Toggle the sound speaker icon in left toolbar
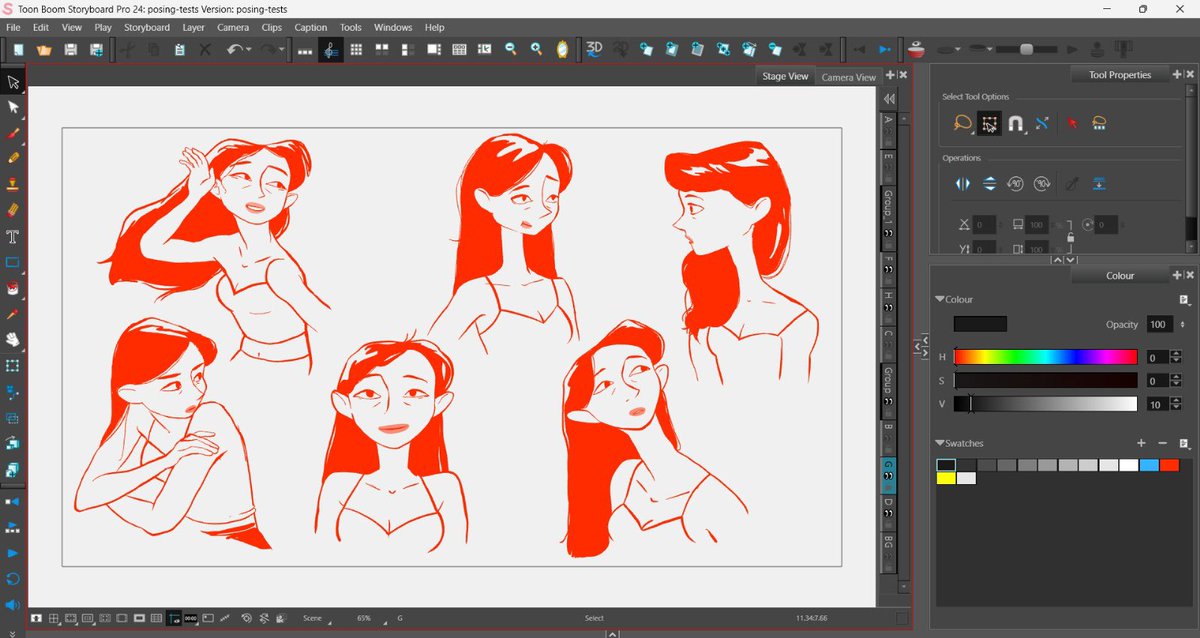 coord(13,605)
